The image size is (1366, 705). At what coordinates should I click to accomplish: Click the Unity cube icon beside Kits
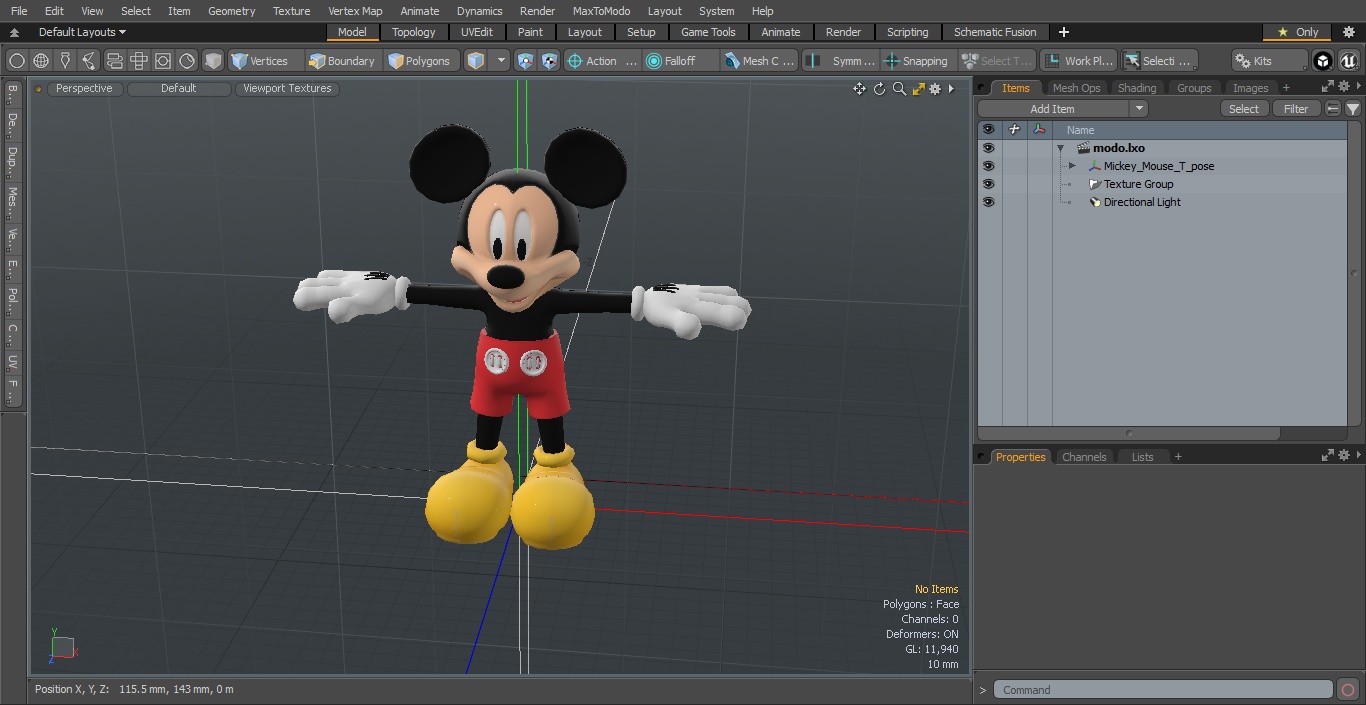(x=1323, y=61)
